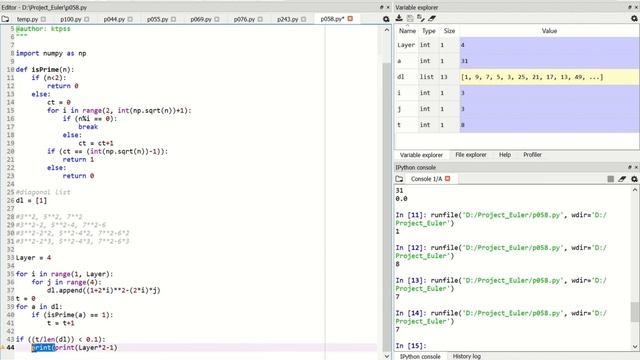Select the variable i row
Image resolution: width=640 pixels, height=360 pixels.
517,93
